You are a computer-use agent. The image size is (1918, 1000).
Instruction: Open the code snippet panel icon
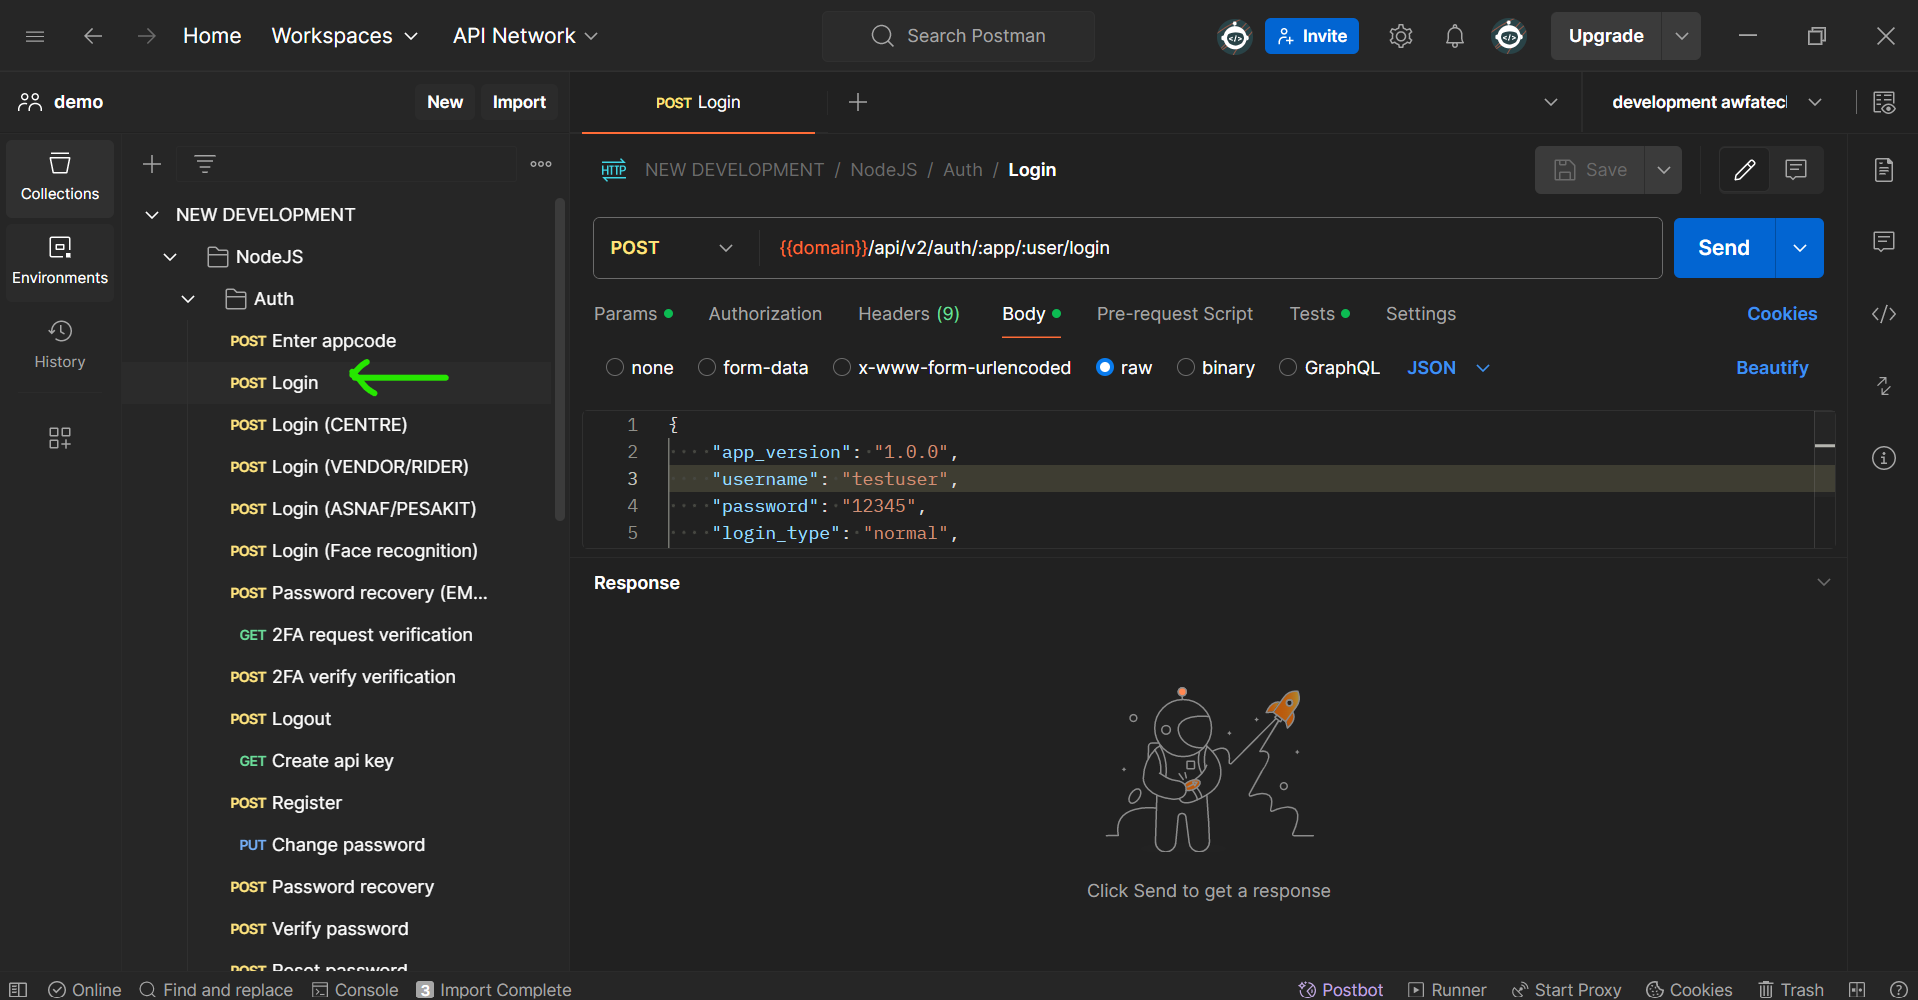1883,314
